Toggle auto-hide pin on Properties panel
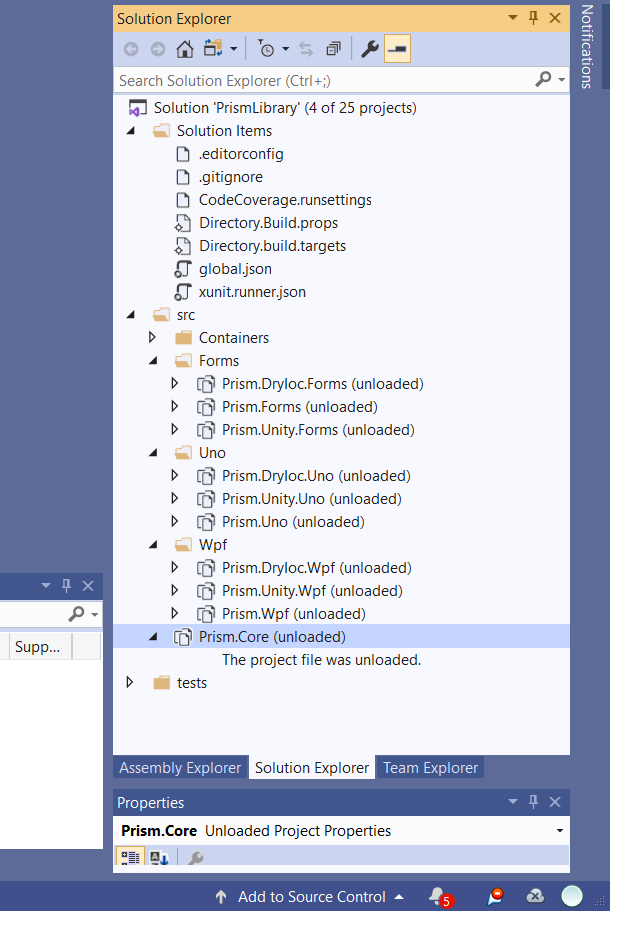Viewport: 644px width, 948px height. coord(533,802)
